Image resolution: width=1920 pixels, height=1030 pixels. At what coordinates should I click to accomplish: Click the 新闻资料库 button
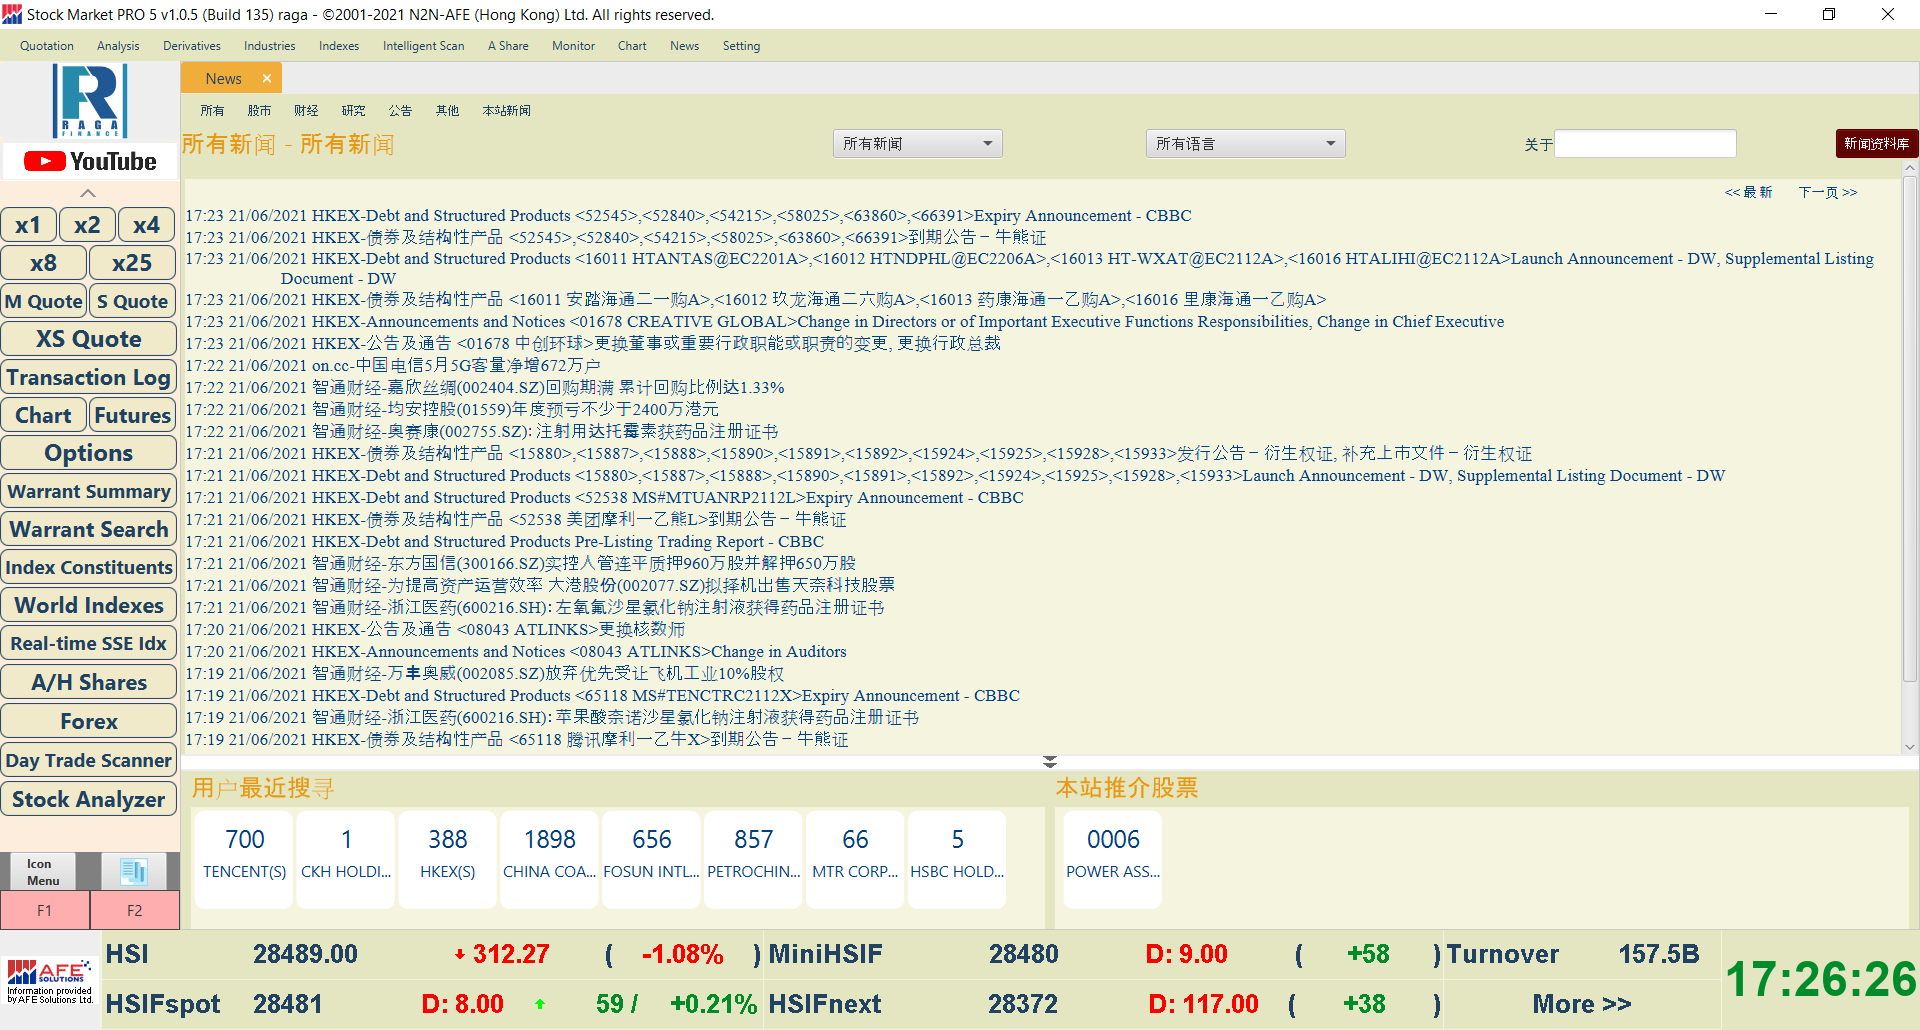pyautogui.click(x=1876, y=144)
